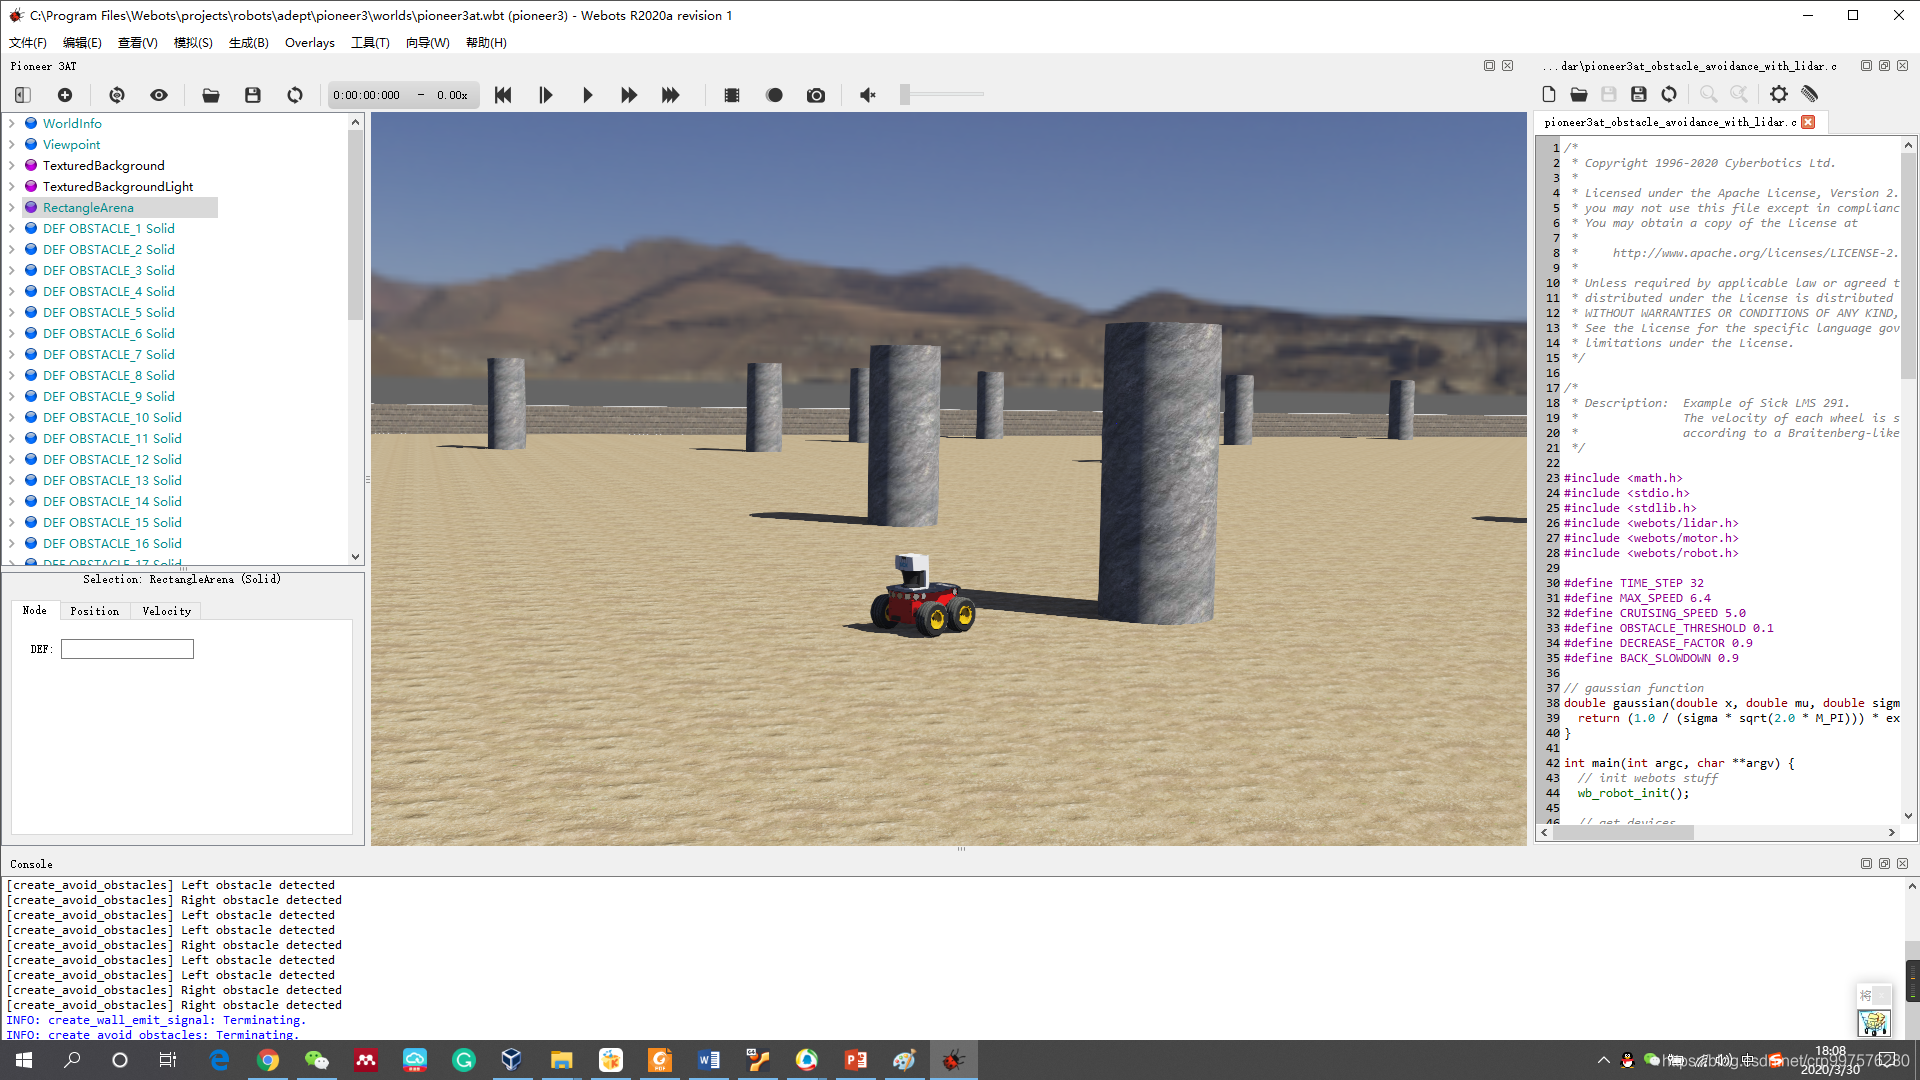Click the DEF name input field
The height and width of the screenshot is (1080, 1920).
point(127,649)
